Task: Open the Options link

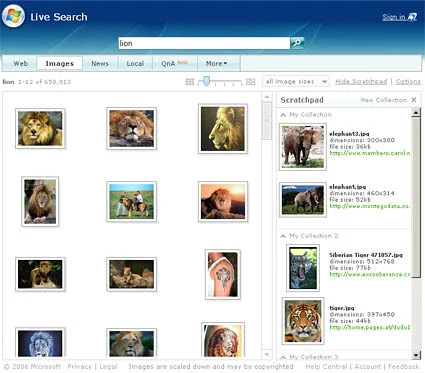Action: pos(408,82)
